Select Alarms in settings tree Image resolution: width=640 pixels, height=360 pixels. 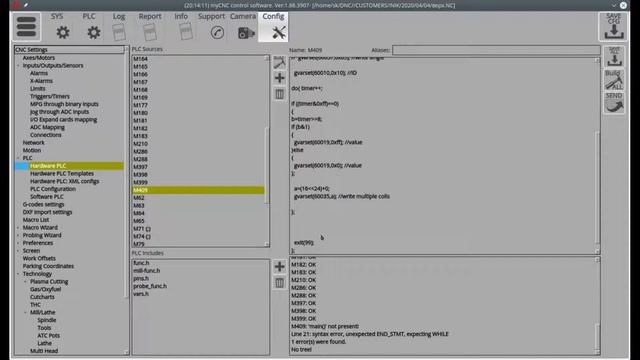point(39,73)
